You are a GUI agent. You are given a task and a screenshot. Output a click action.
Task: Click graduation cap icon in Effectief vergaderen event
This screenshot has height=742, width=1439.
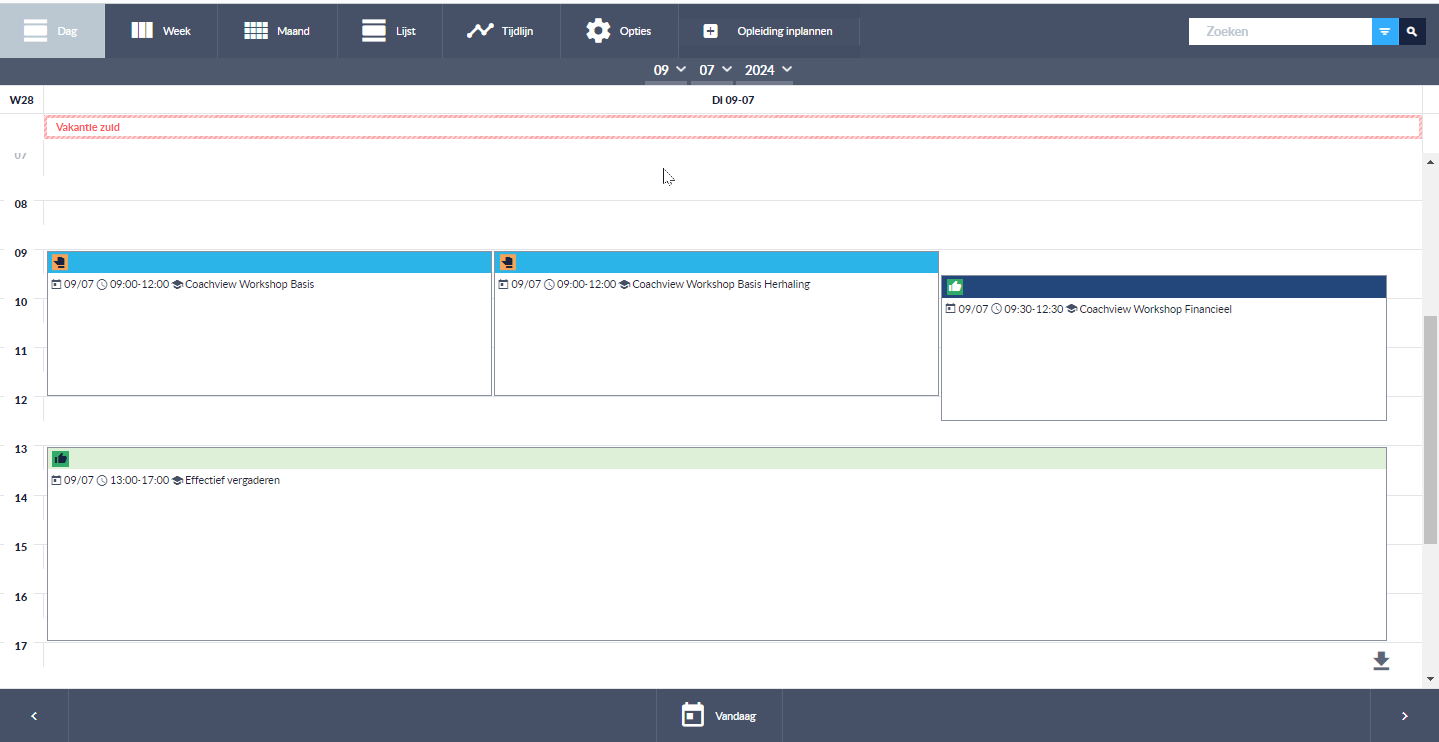177,481
